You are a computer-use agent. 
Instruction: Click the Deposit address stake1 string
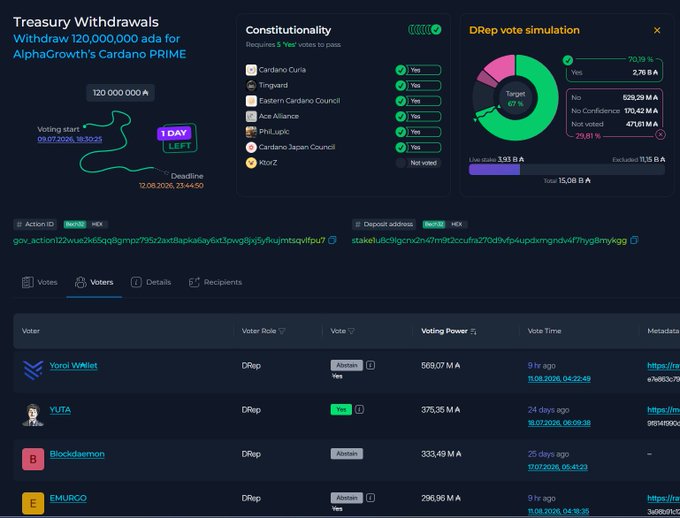pyautogui.click(x=489, y=240)
